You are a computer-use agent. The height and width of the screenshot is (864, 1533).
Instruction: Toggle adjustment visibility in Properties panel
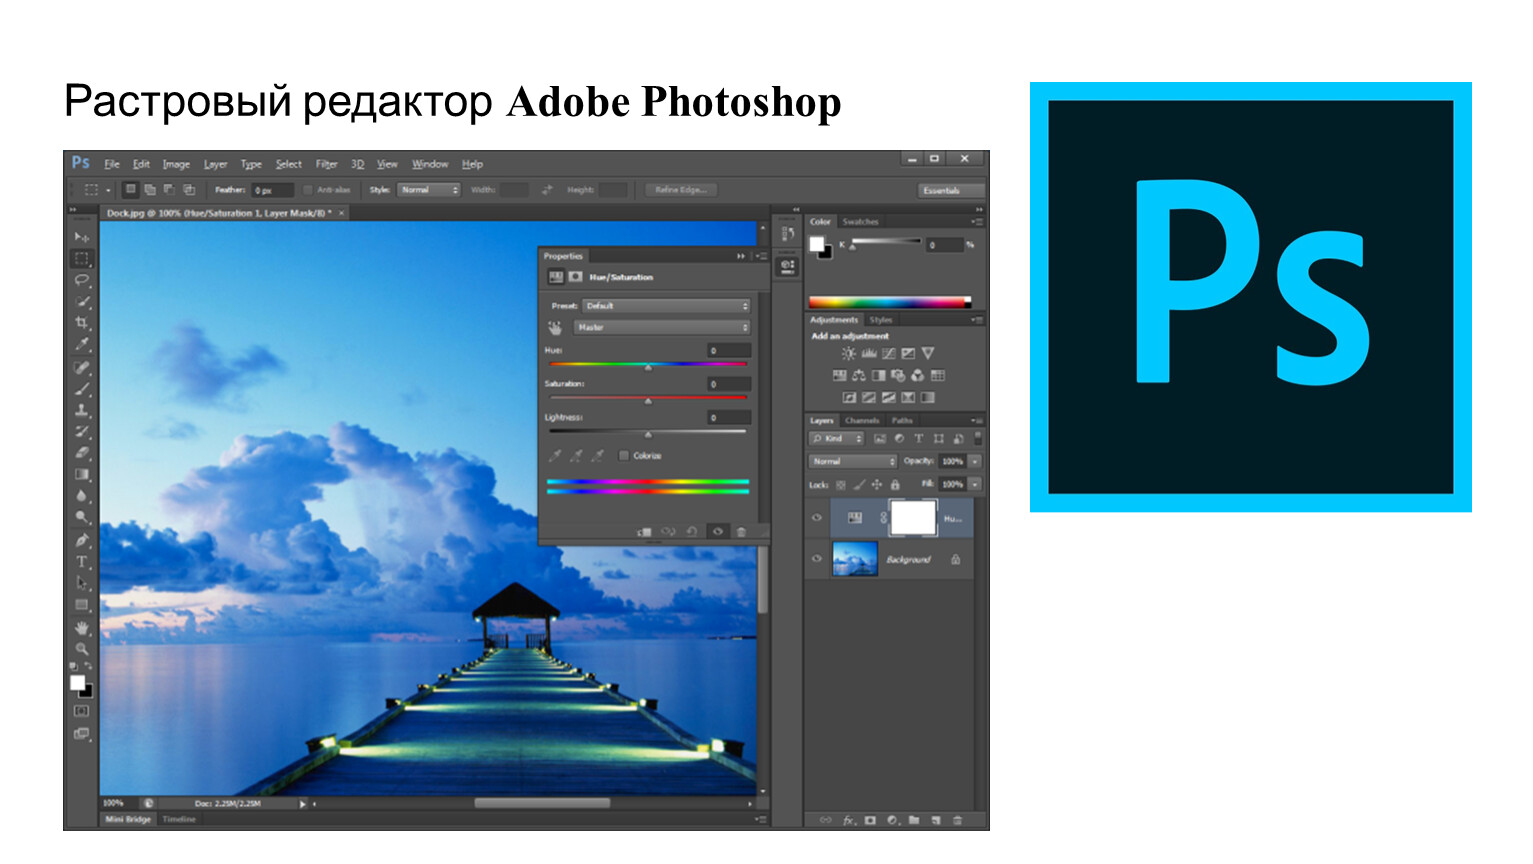(x=717, y=532)
